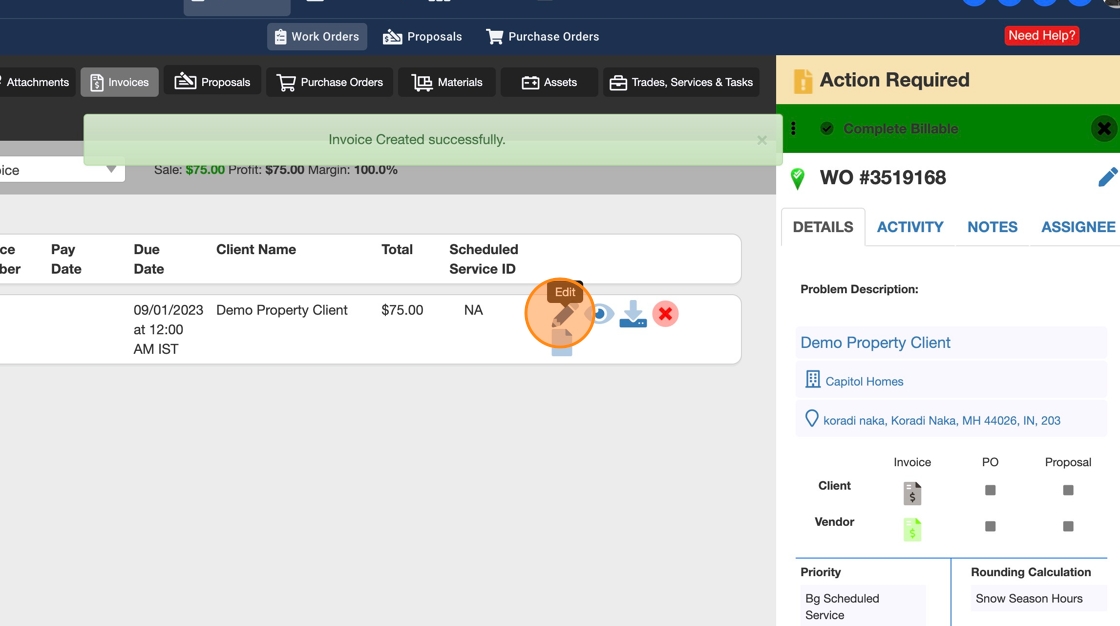View the invoice with the eye icon
The width and height of the screenshot is (1120, 626).
tap(602, 314)
